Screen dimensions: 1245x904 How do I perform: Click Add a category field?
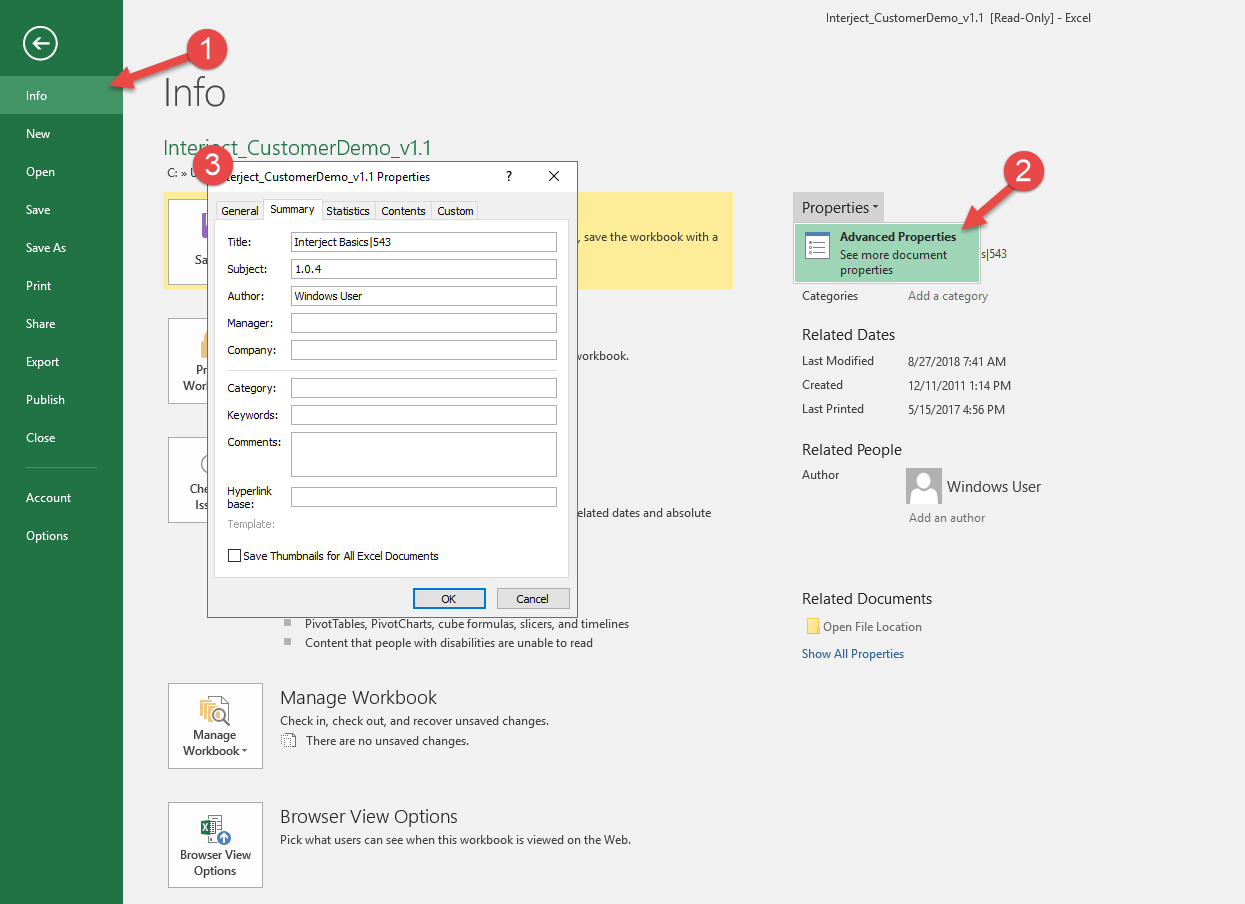point(948,296)
